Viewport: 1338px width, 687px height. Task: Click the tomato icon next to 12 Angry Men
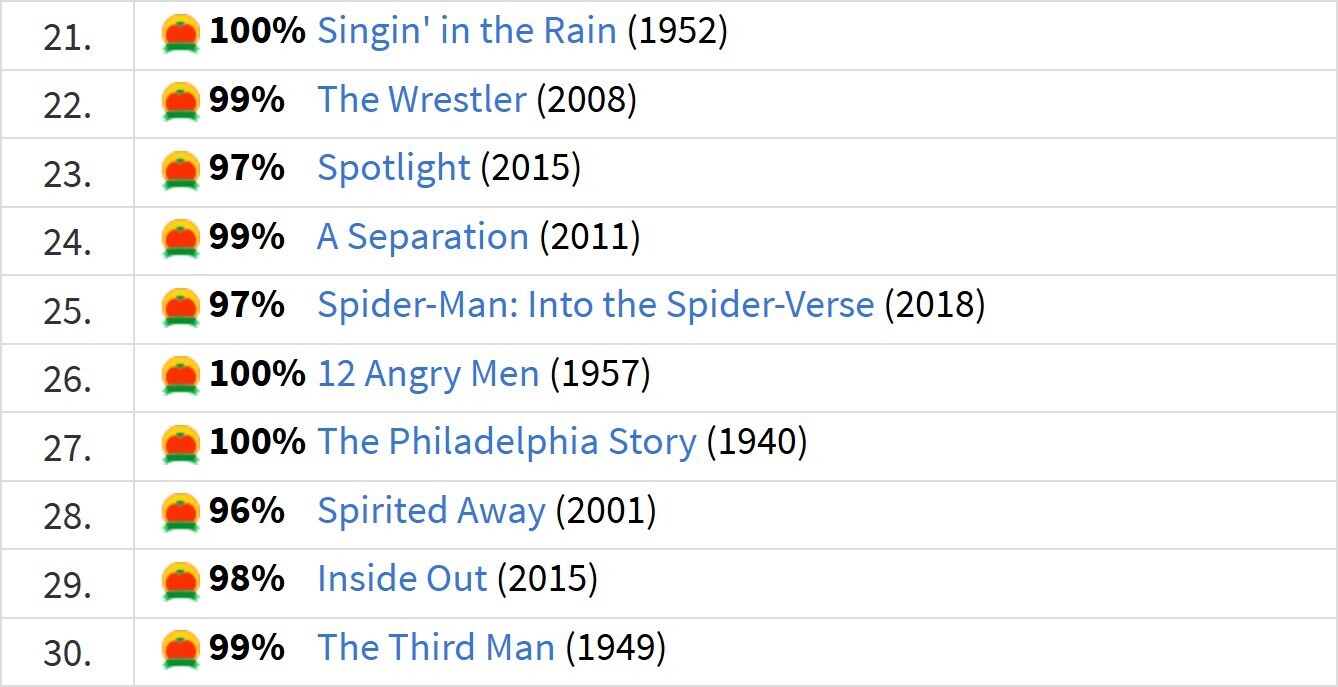181,377
